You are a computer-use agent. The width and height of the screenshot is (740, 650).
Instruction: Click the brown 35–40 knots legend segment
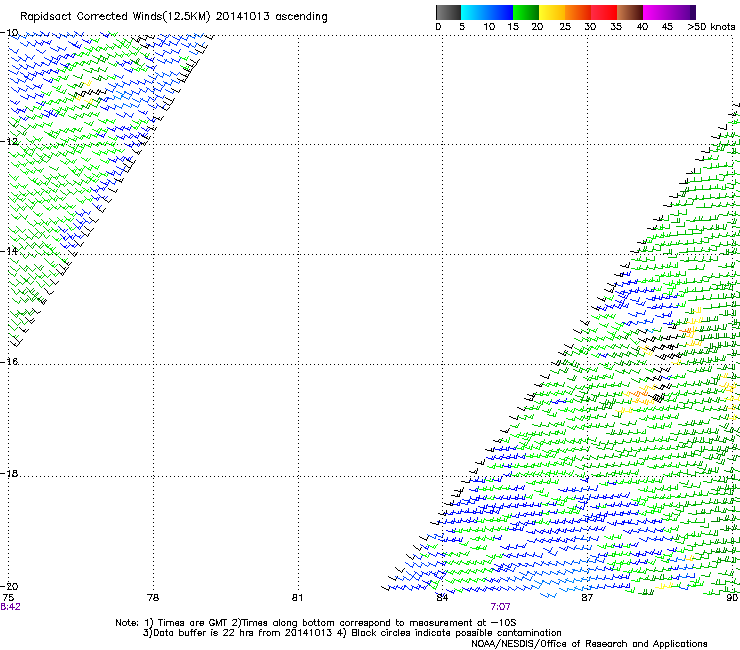click(x=630, y=12)
